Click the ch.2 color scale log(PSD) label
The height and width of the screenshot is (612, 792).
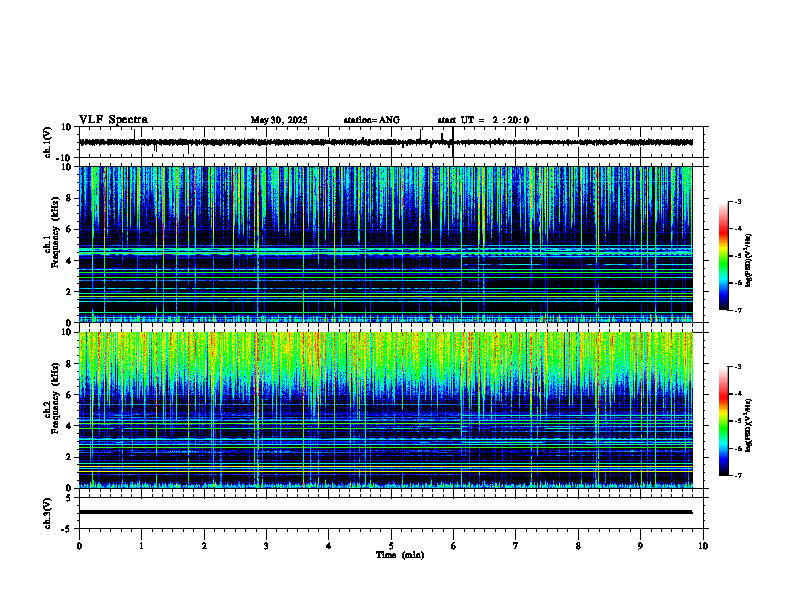pos(749,425)
